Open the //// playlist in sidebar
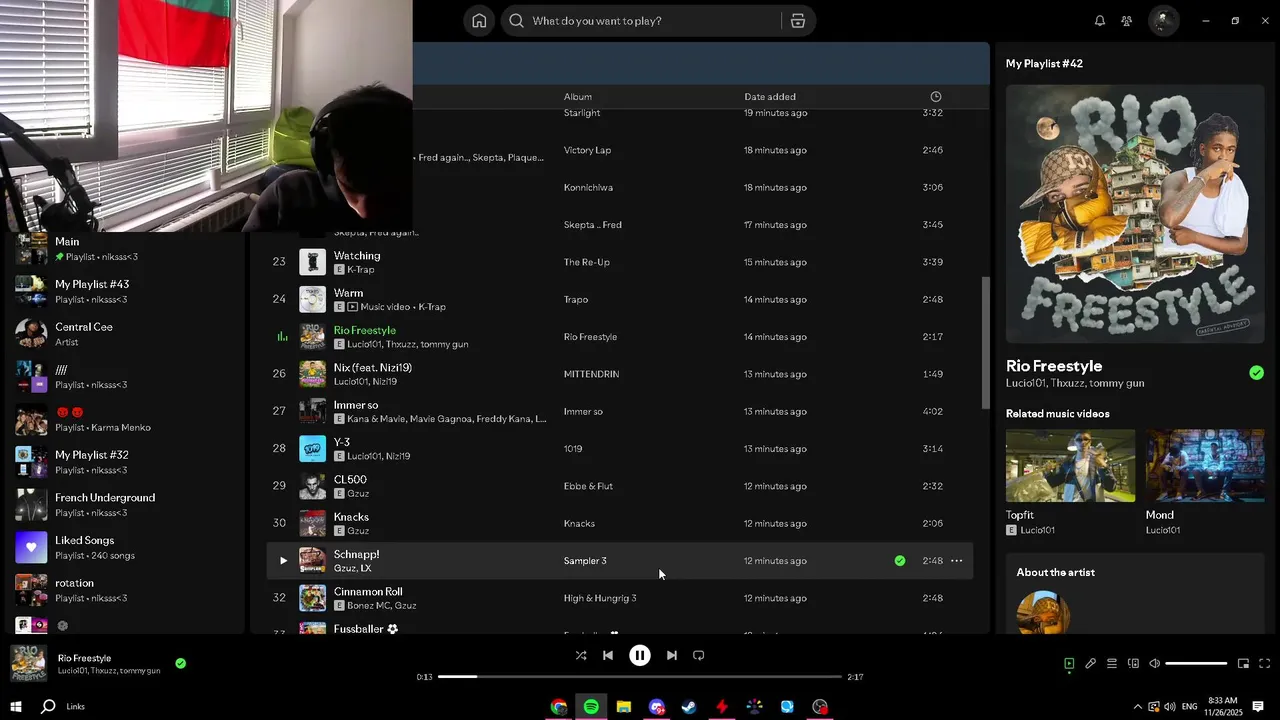The height and width of the screenshot is (720, 1280). pyautogui.click(x=124, y=377)
